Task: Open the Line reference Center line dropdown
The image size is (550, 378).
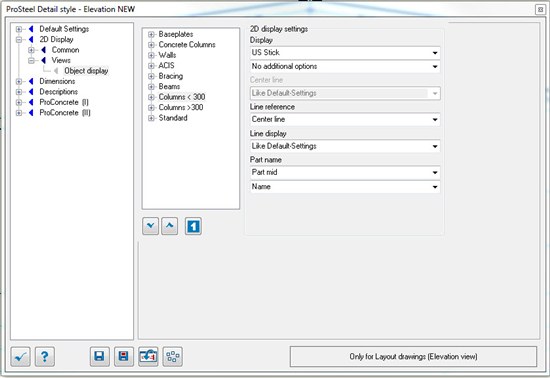Action: [x=345, y=120]
